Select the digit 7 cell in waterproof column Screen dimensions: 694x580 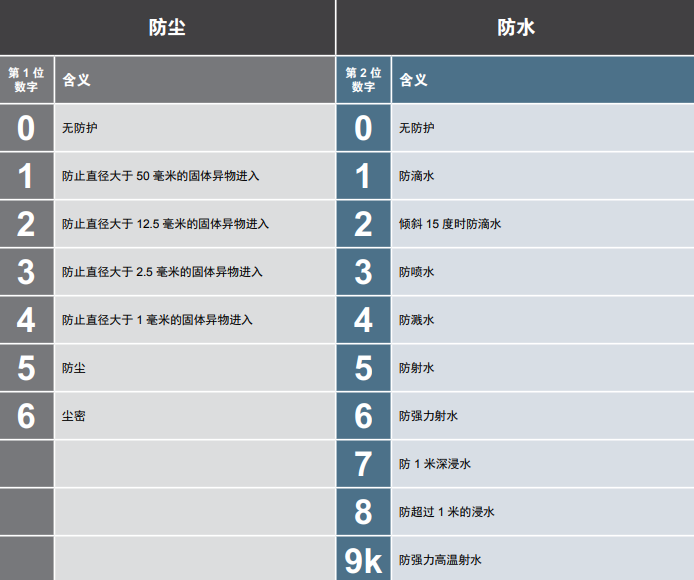coord(363,464)
